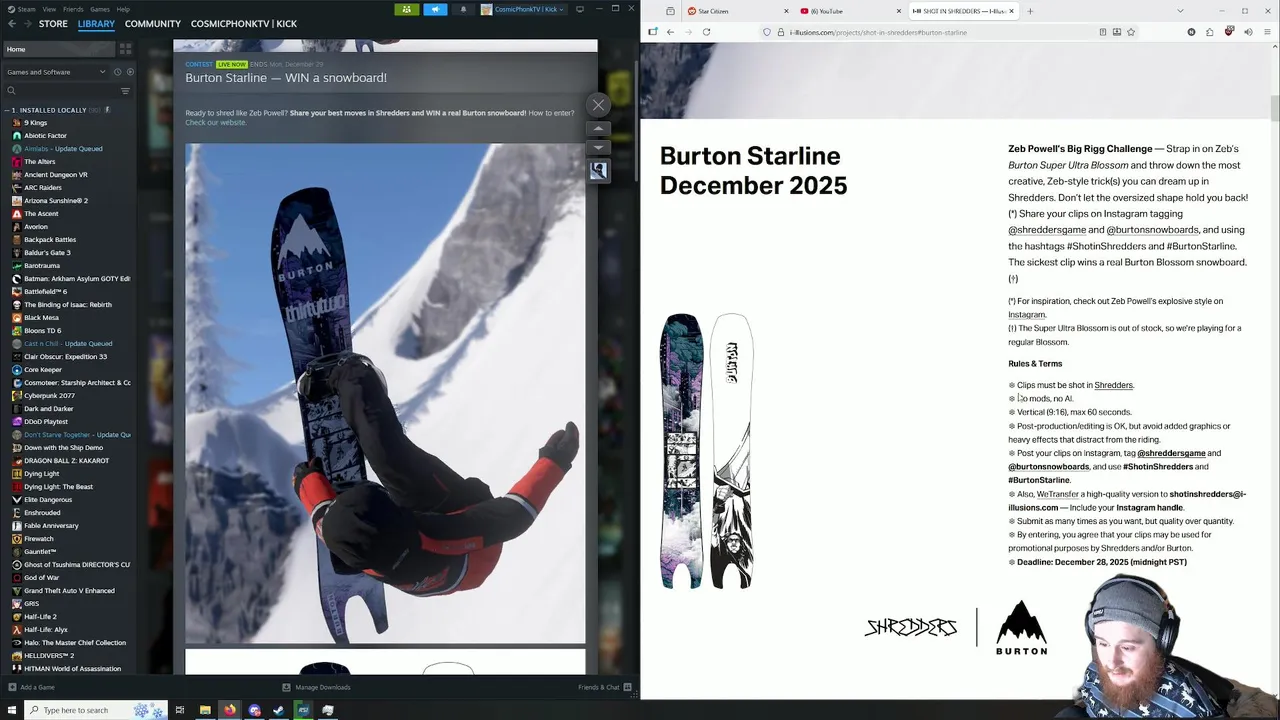
Task: Switch to Star Citizen browser tab
Action: [x=738, y=11]
